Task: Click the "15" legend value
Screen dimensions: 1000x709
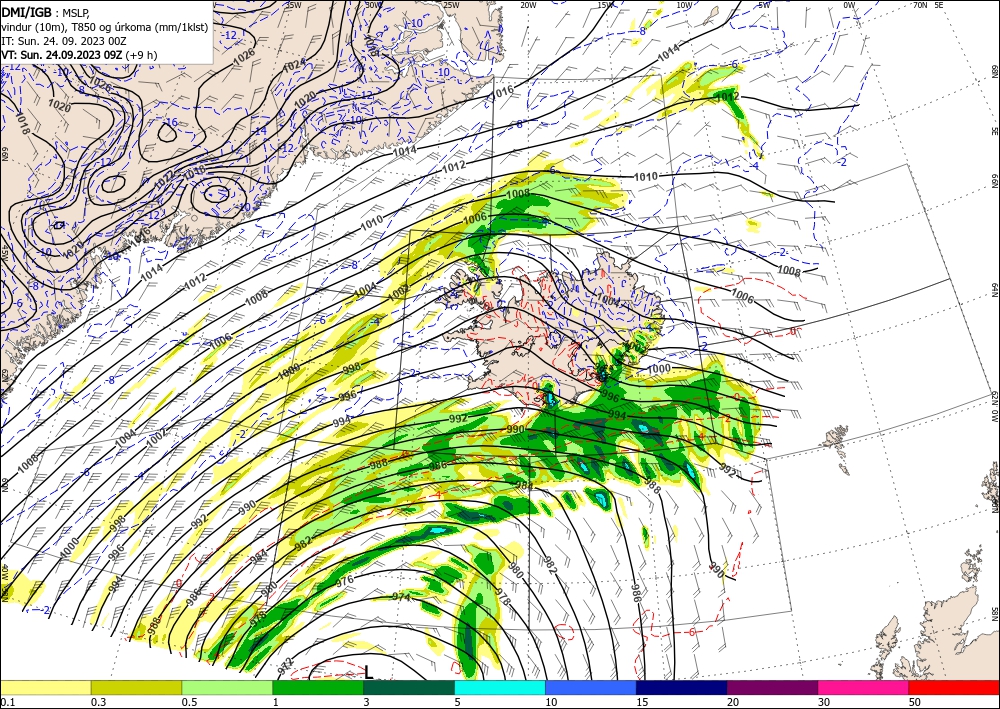Action: coord(642,702)
